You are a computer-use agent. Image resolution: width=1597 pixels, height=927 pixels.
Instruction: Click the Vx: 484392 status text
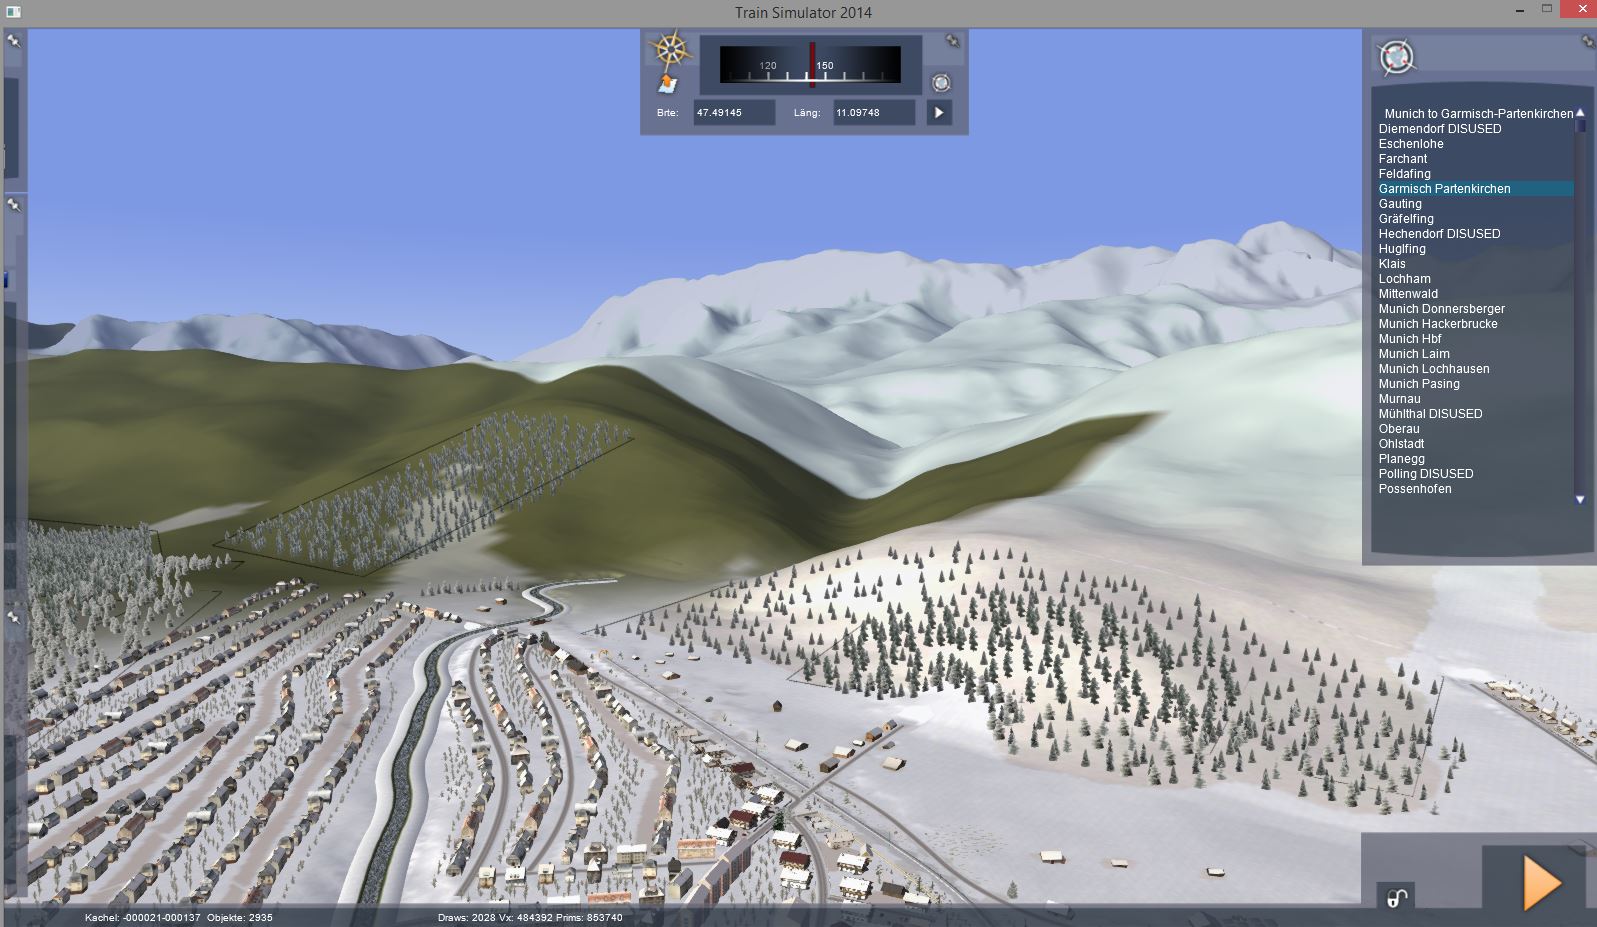coord(527,917)
